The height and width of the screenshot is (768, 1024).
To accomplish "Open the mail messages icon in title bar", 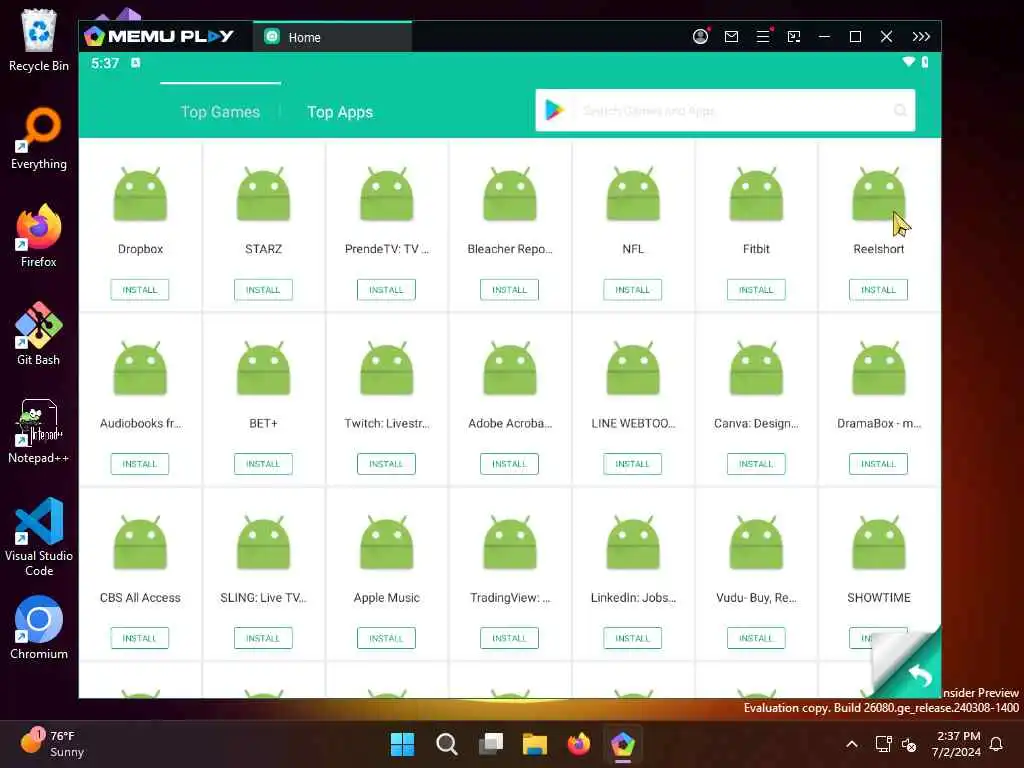I will coord(731,37).
